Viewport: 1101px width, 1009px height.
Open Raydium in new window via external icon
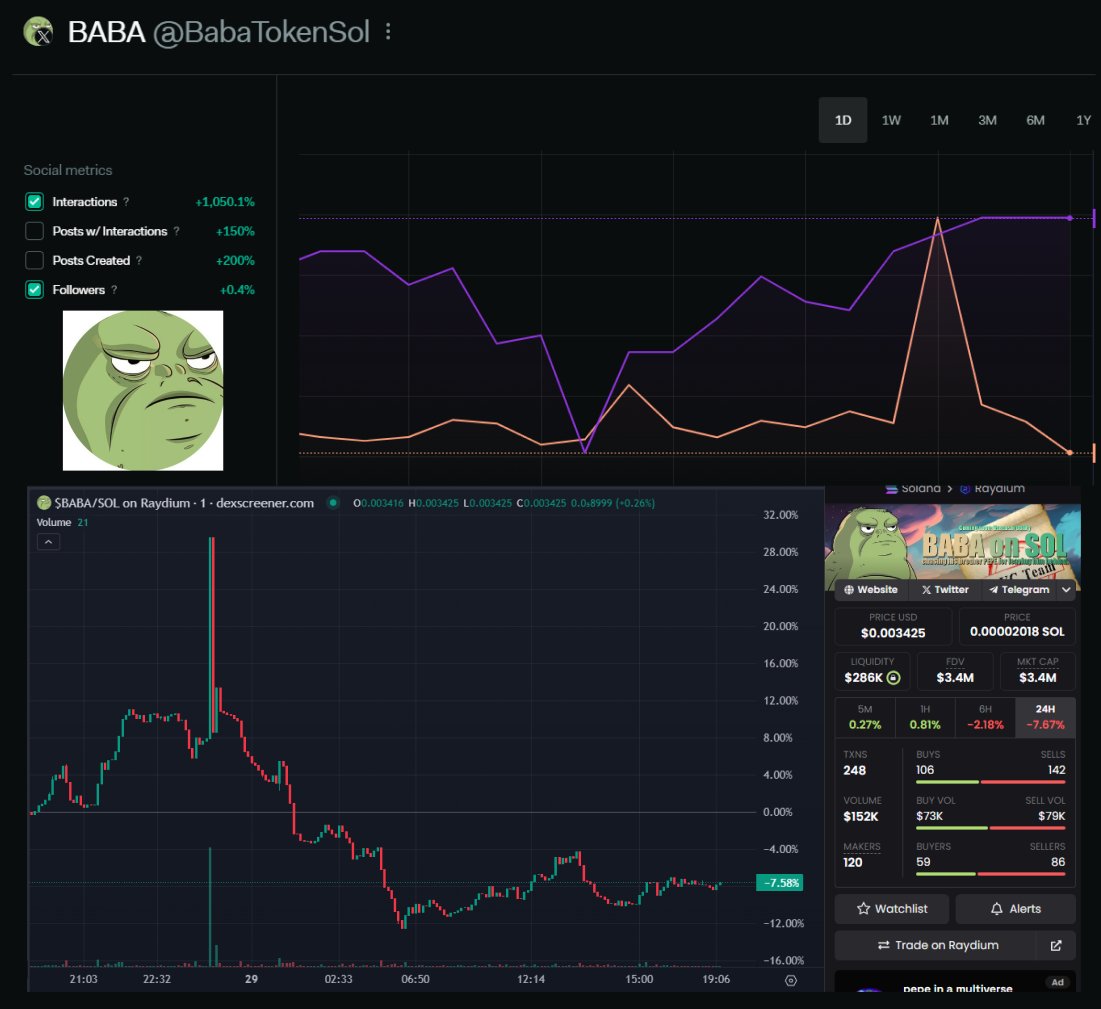tap(1056, 945)
